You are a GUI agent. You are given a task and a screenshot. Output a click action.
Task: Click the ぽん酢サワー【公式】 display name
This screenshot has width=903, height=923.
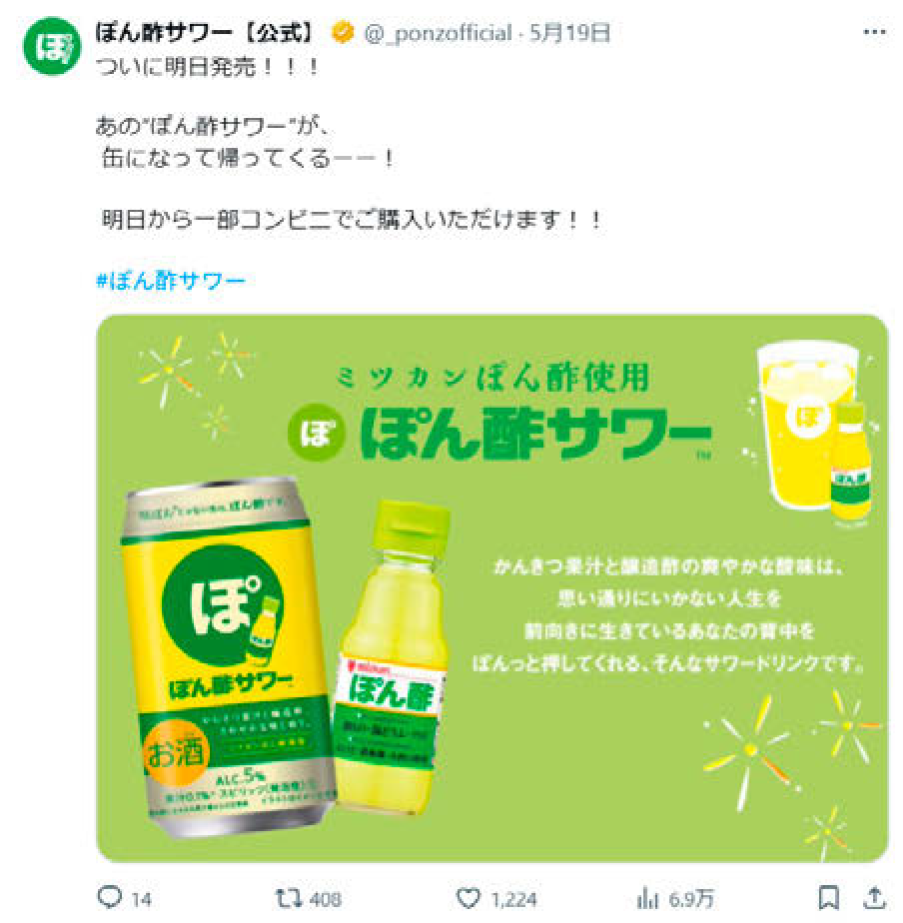point(204,32)
